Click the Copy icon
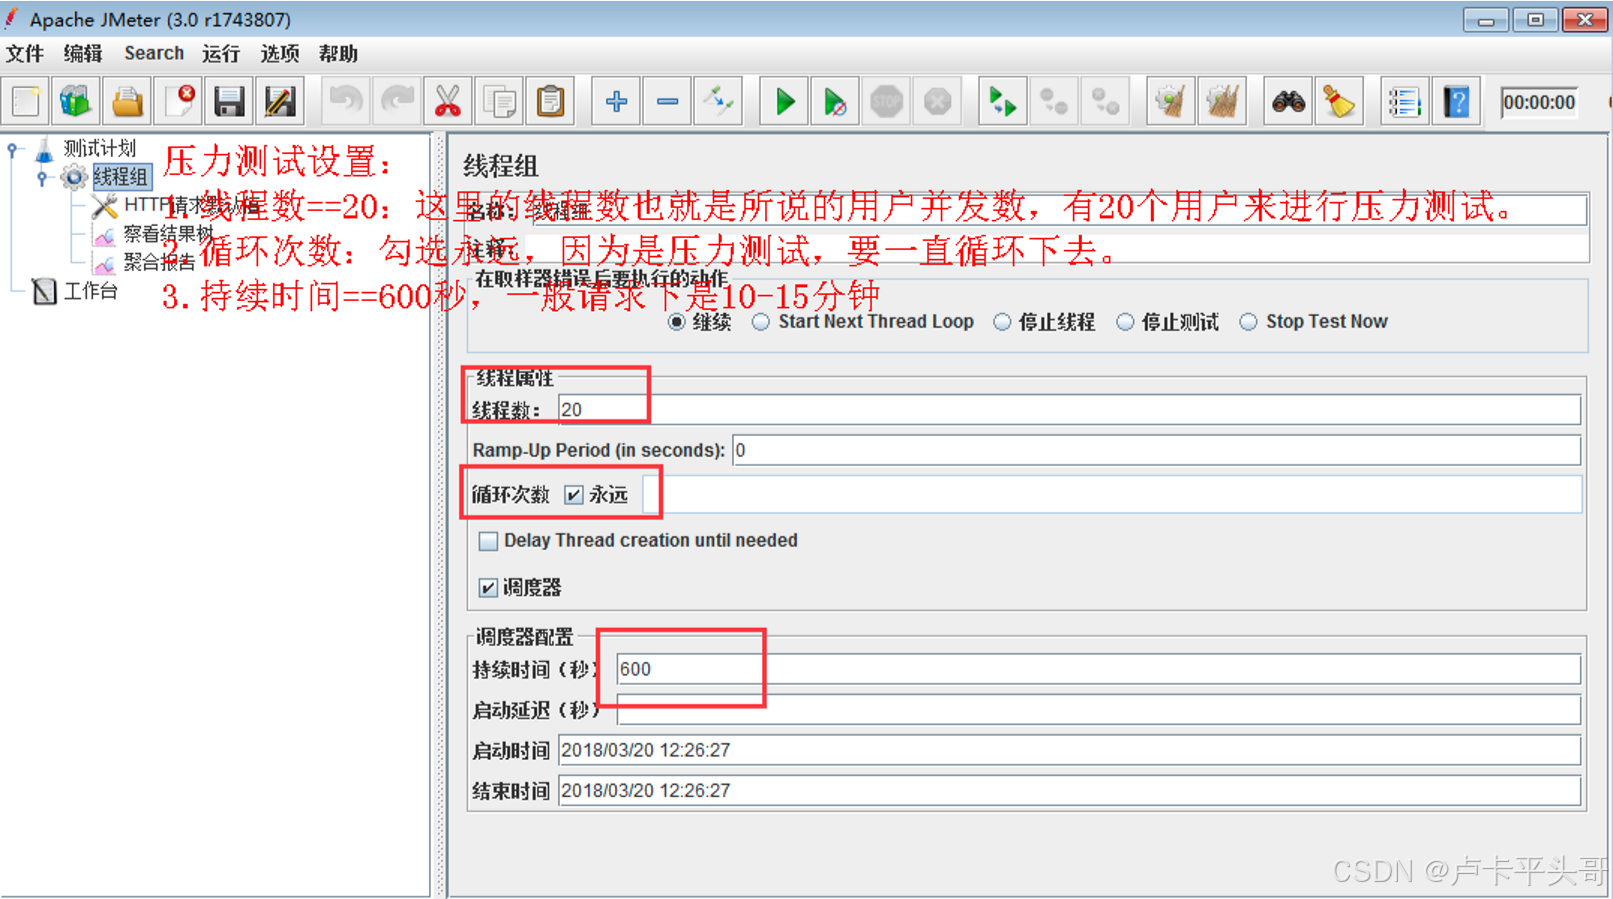 click(x=499, y=101)
